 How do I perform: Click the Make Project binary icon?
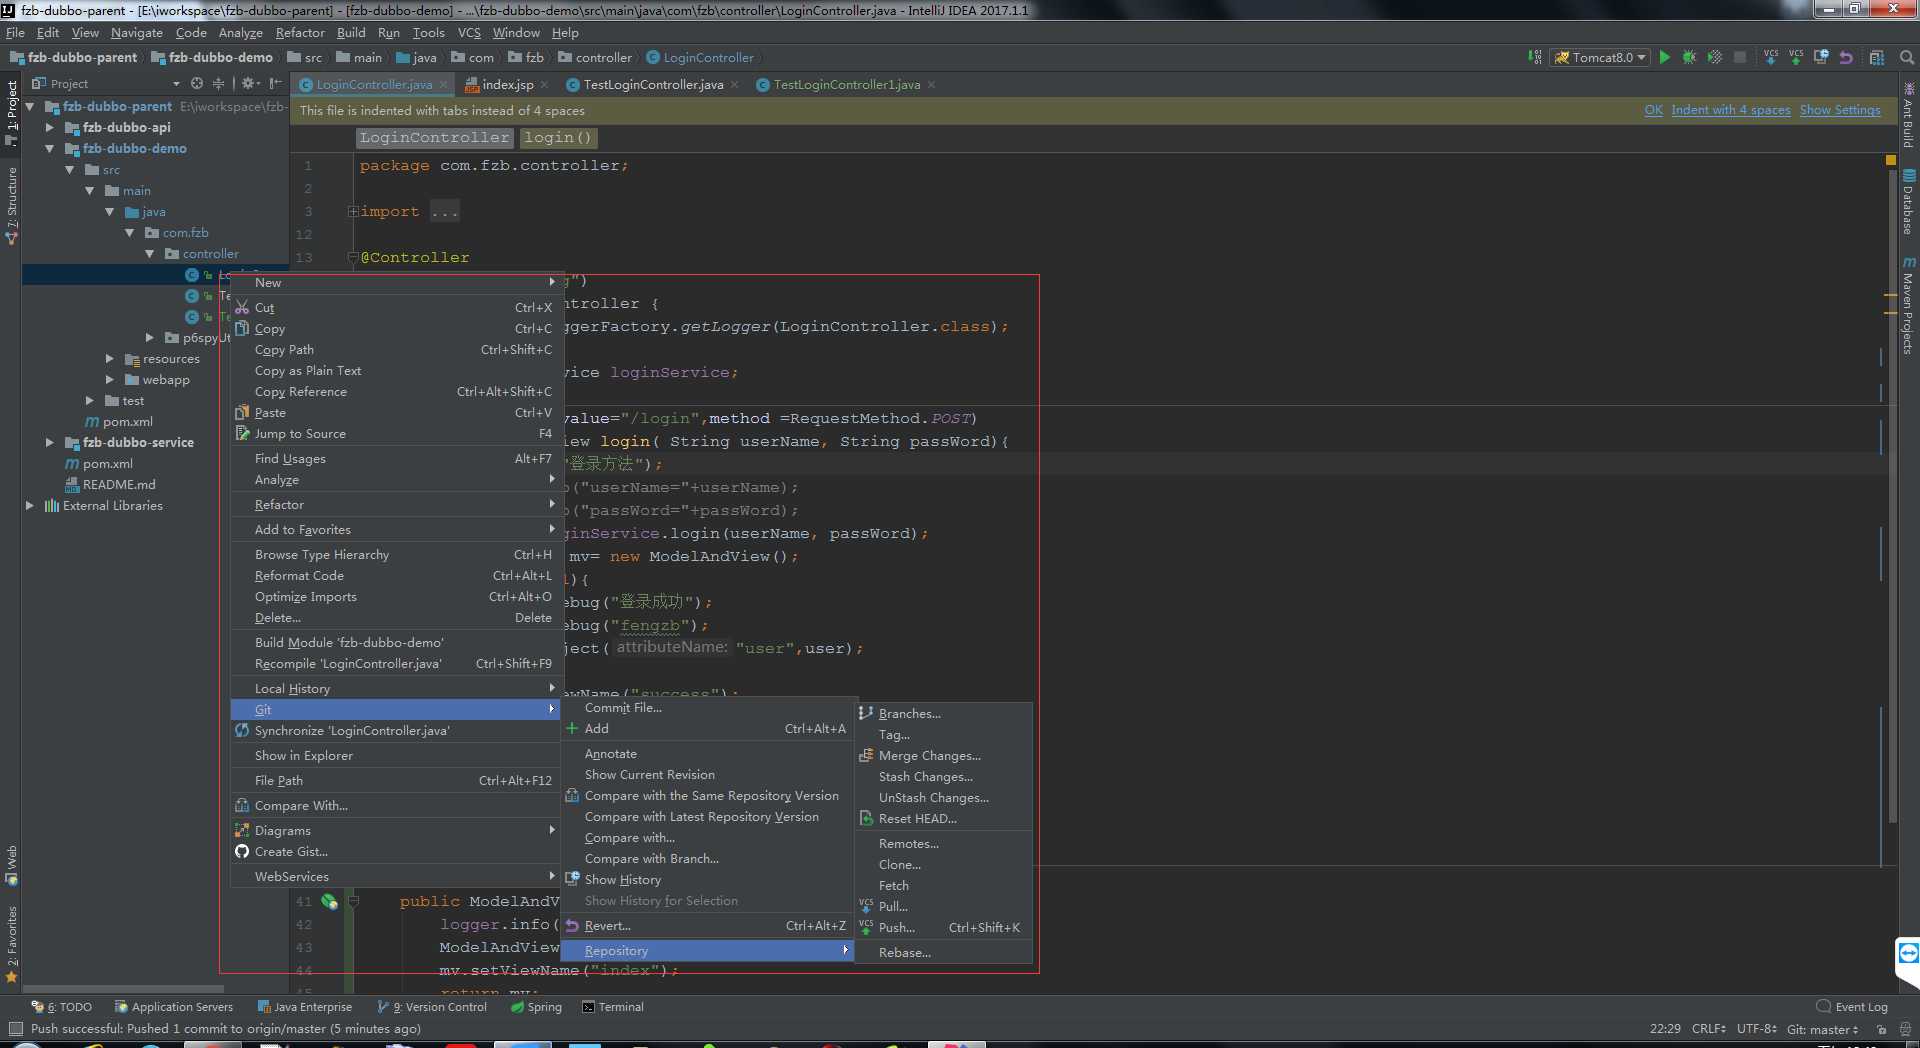pos(1535,57)
